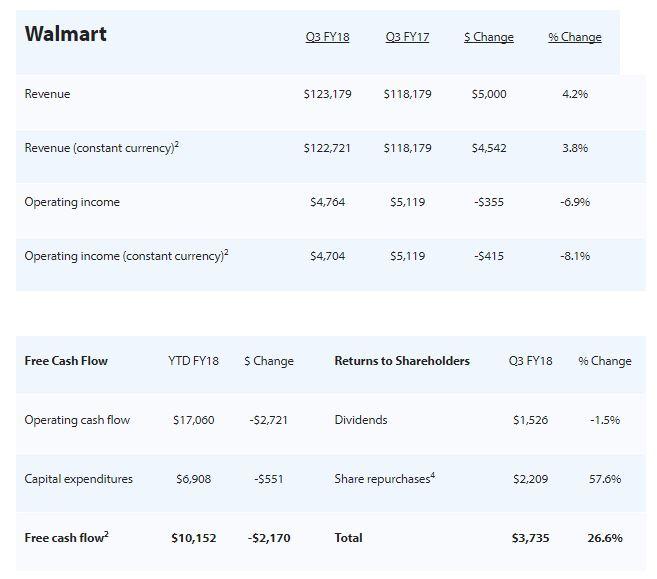Select the bold Free cash flow label

[67, 537]
